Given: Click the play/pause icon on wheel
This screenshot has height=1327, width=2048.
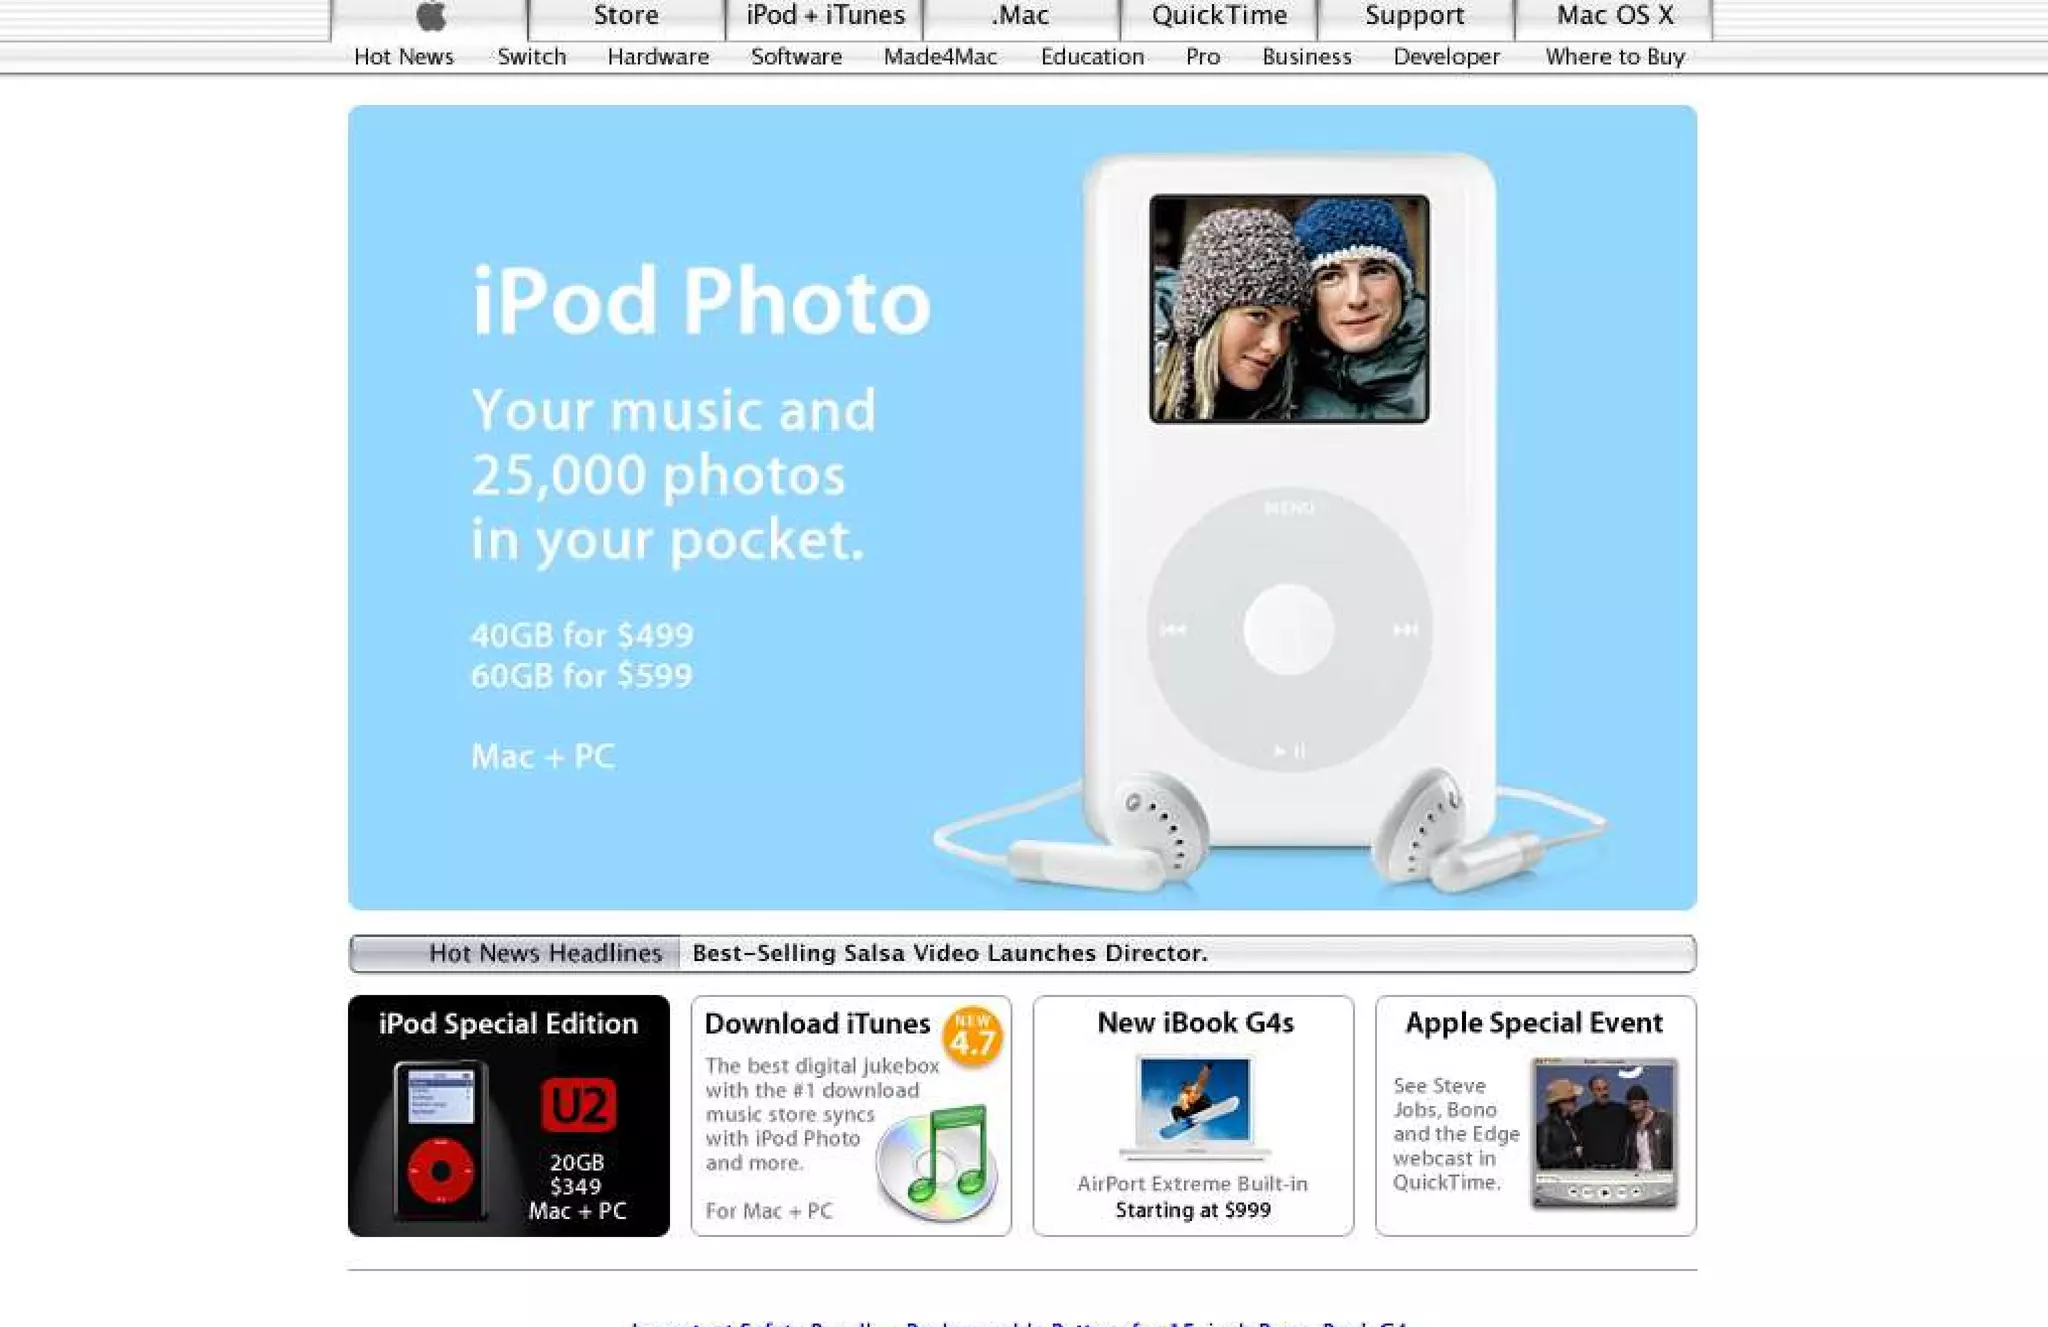Looking at the screenshot, I should click(1289, 750).
